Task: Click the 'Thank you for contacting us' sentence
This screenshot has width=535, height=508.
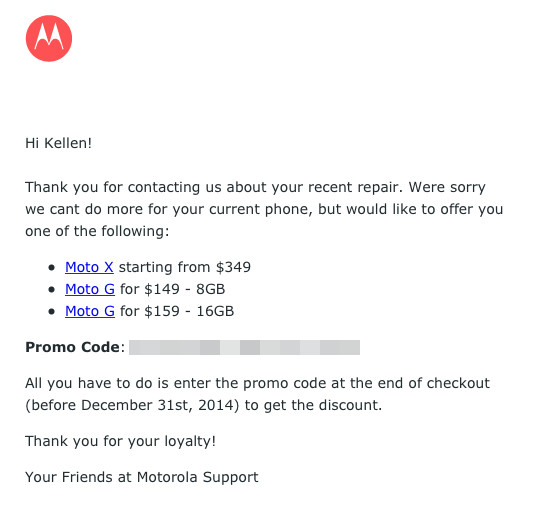Action: (212, 187)
